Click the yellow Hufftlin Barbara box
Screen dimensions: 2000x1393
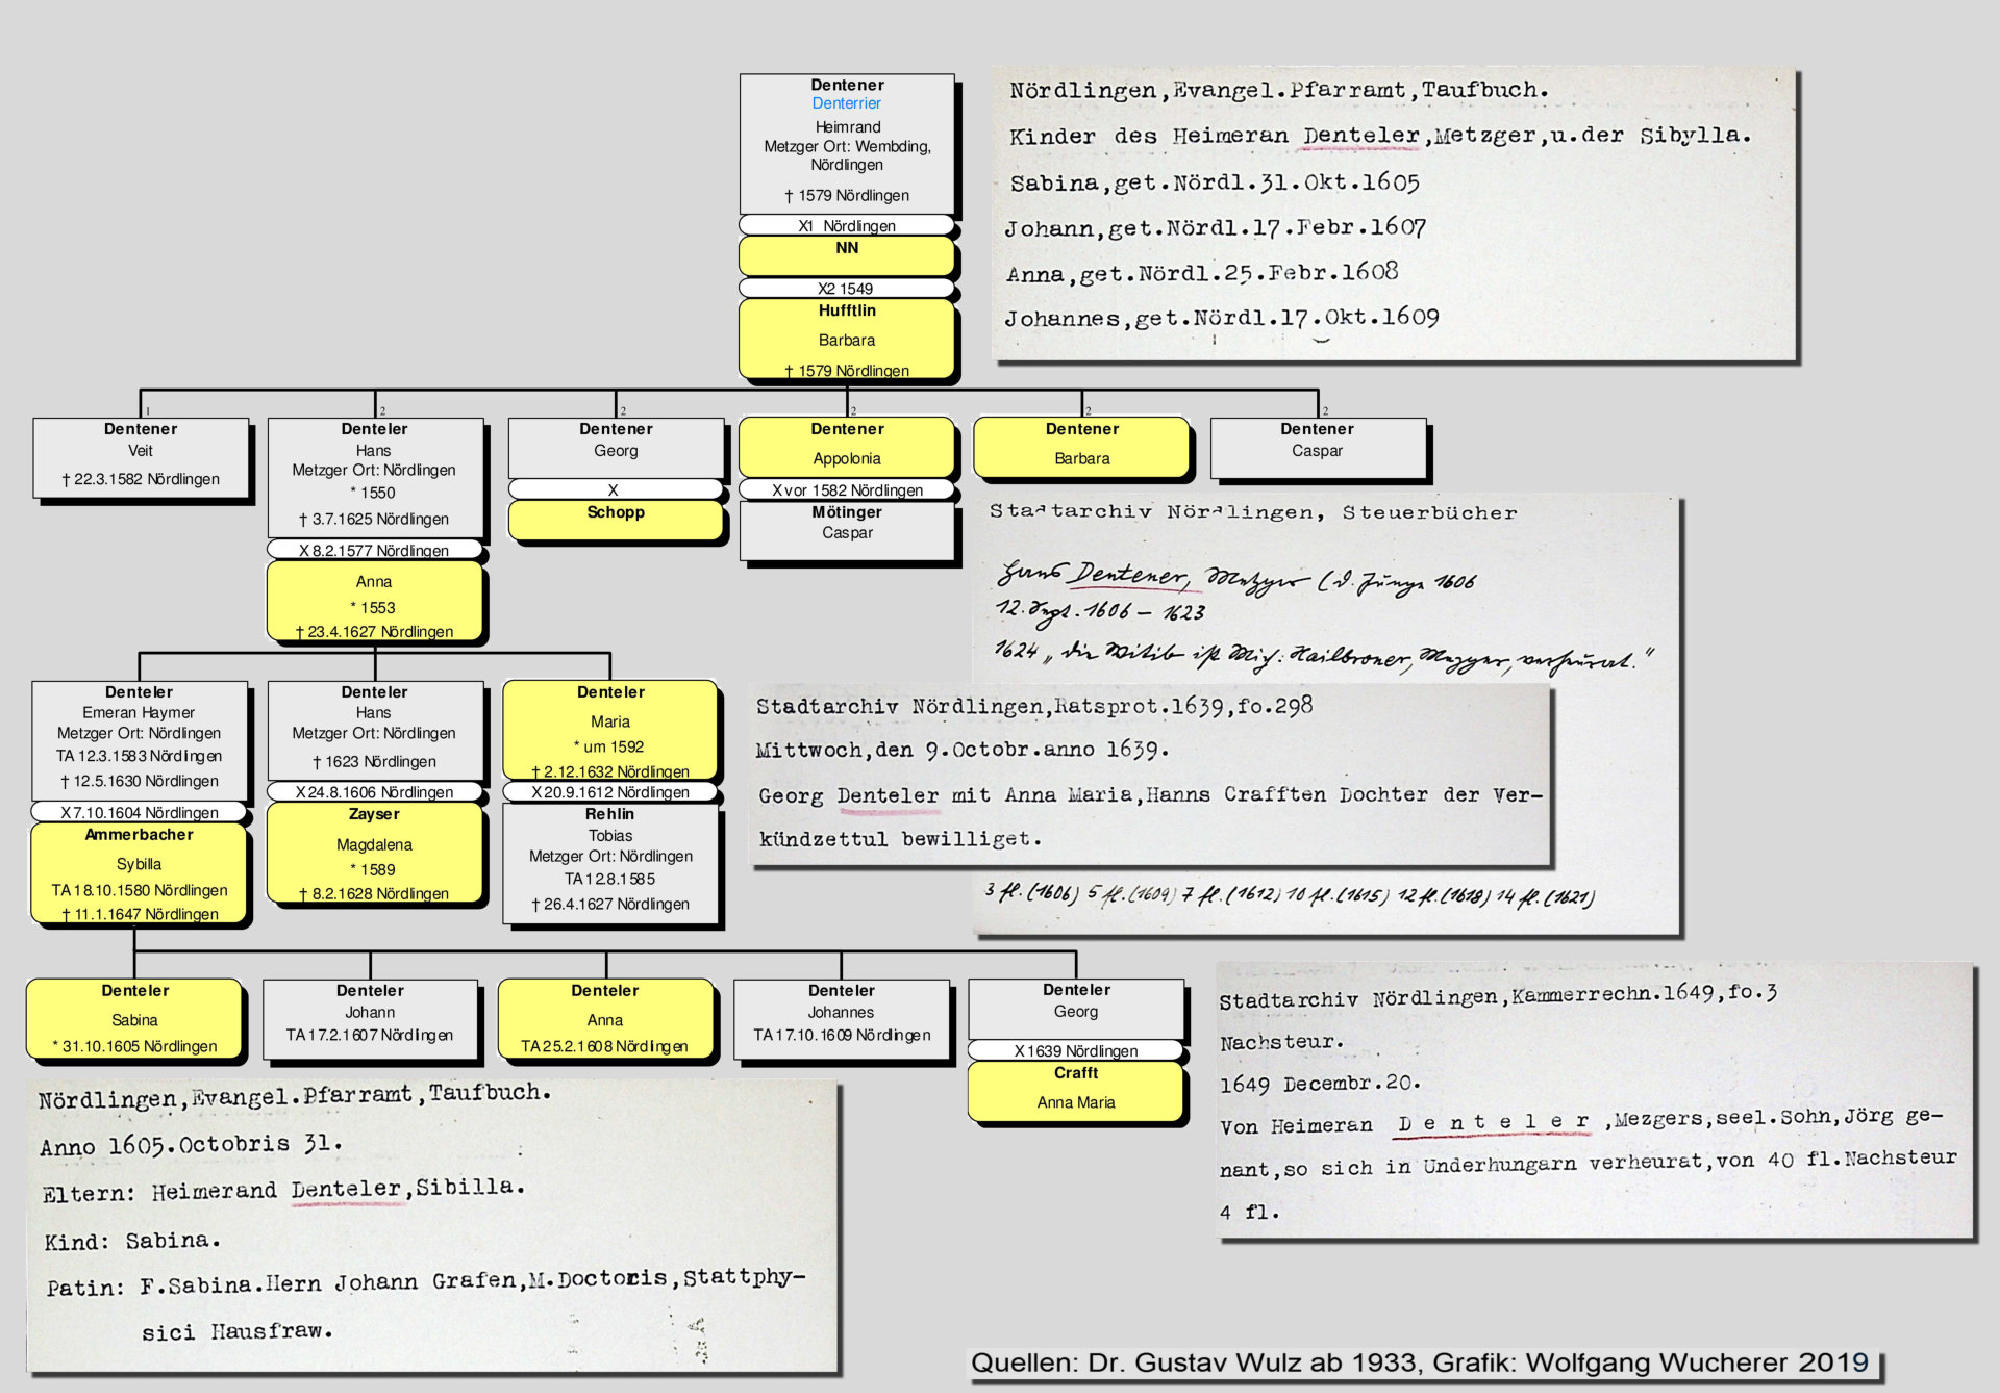pyautogui.click(x=846, y=340)
